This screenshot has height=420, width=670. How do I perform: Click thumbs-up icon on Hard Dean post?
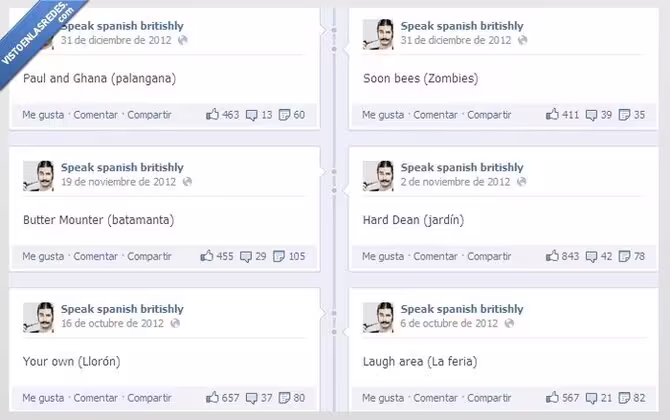552,256
